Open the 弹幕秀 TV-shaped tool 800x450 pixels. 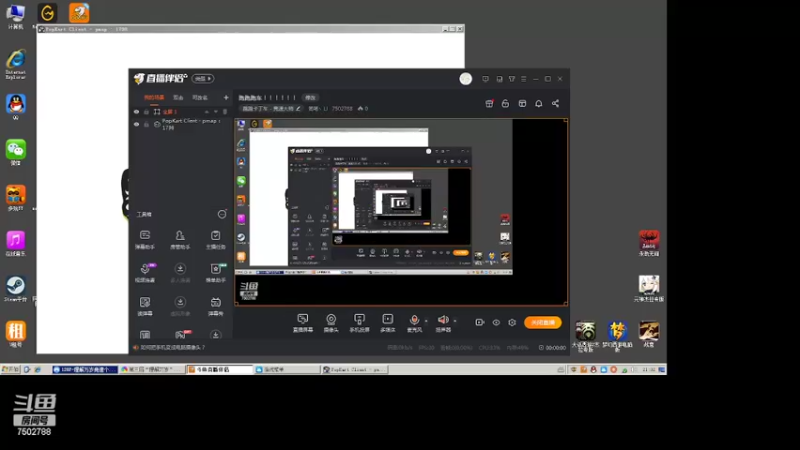pos(215,306)
